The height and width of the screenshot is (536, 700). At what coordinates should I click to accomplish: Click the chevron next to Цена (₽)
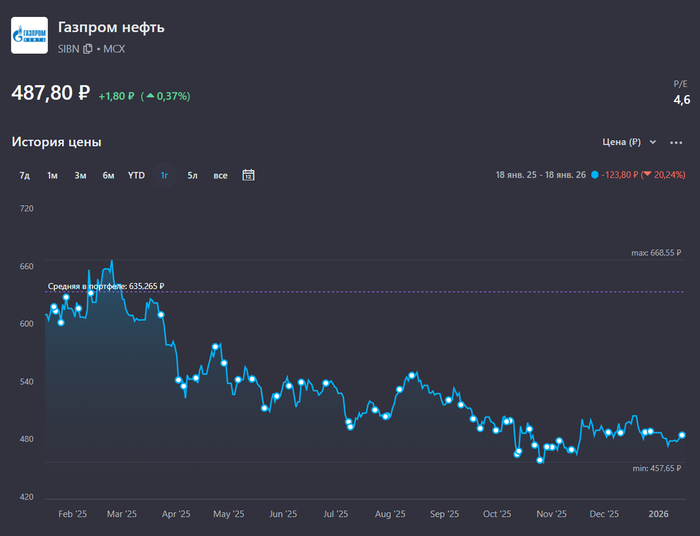pos(653,142)
